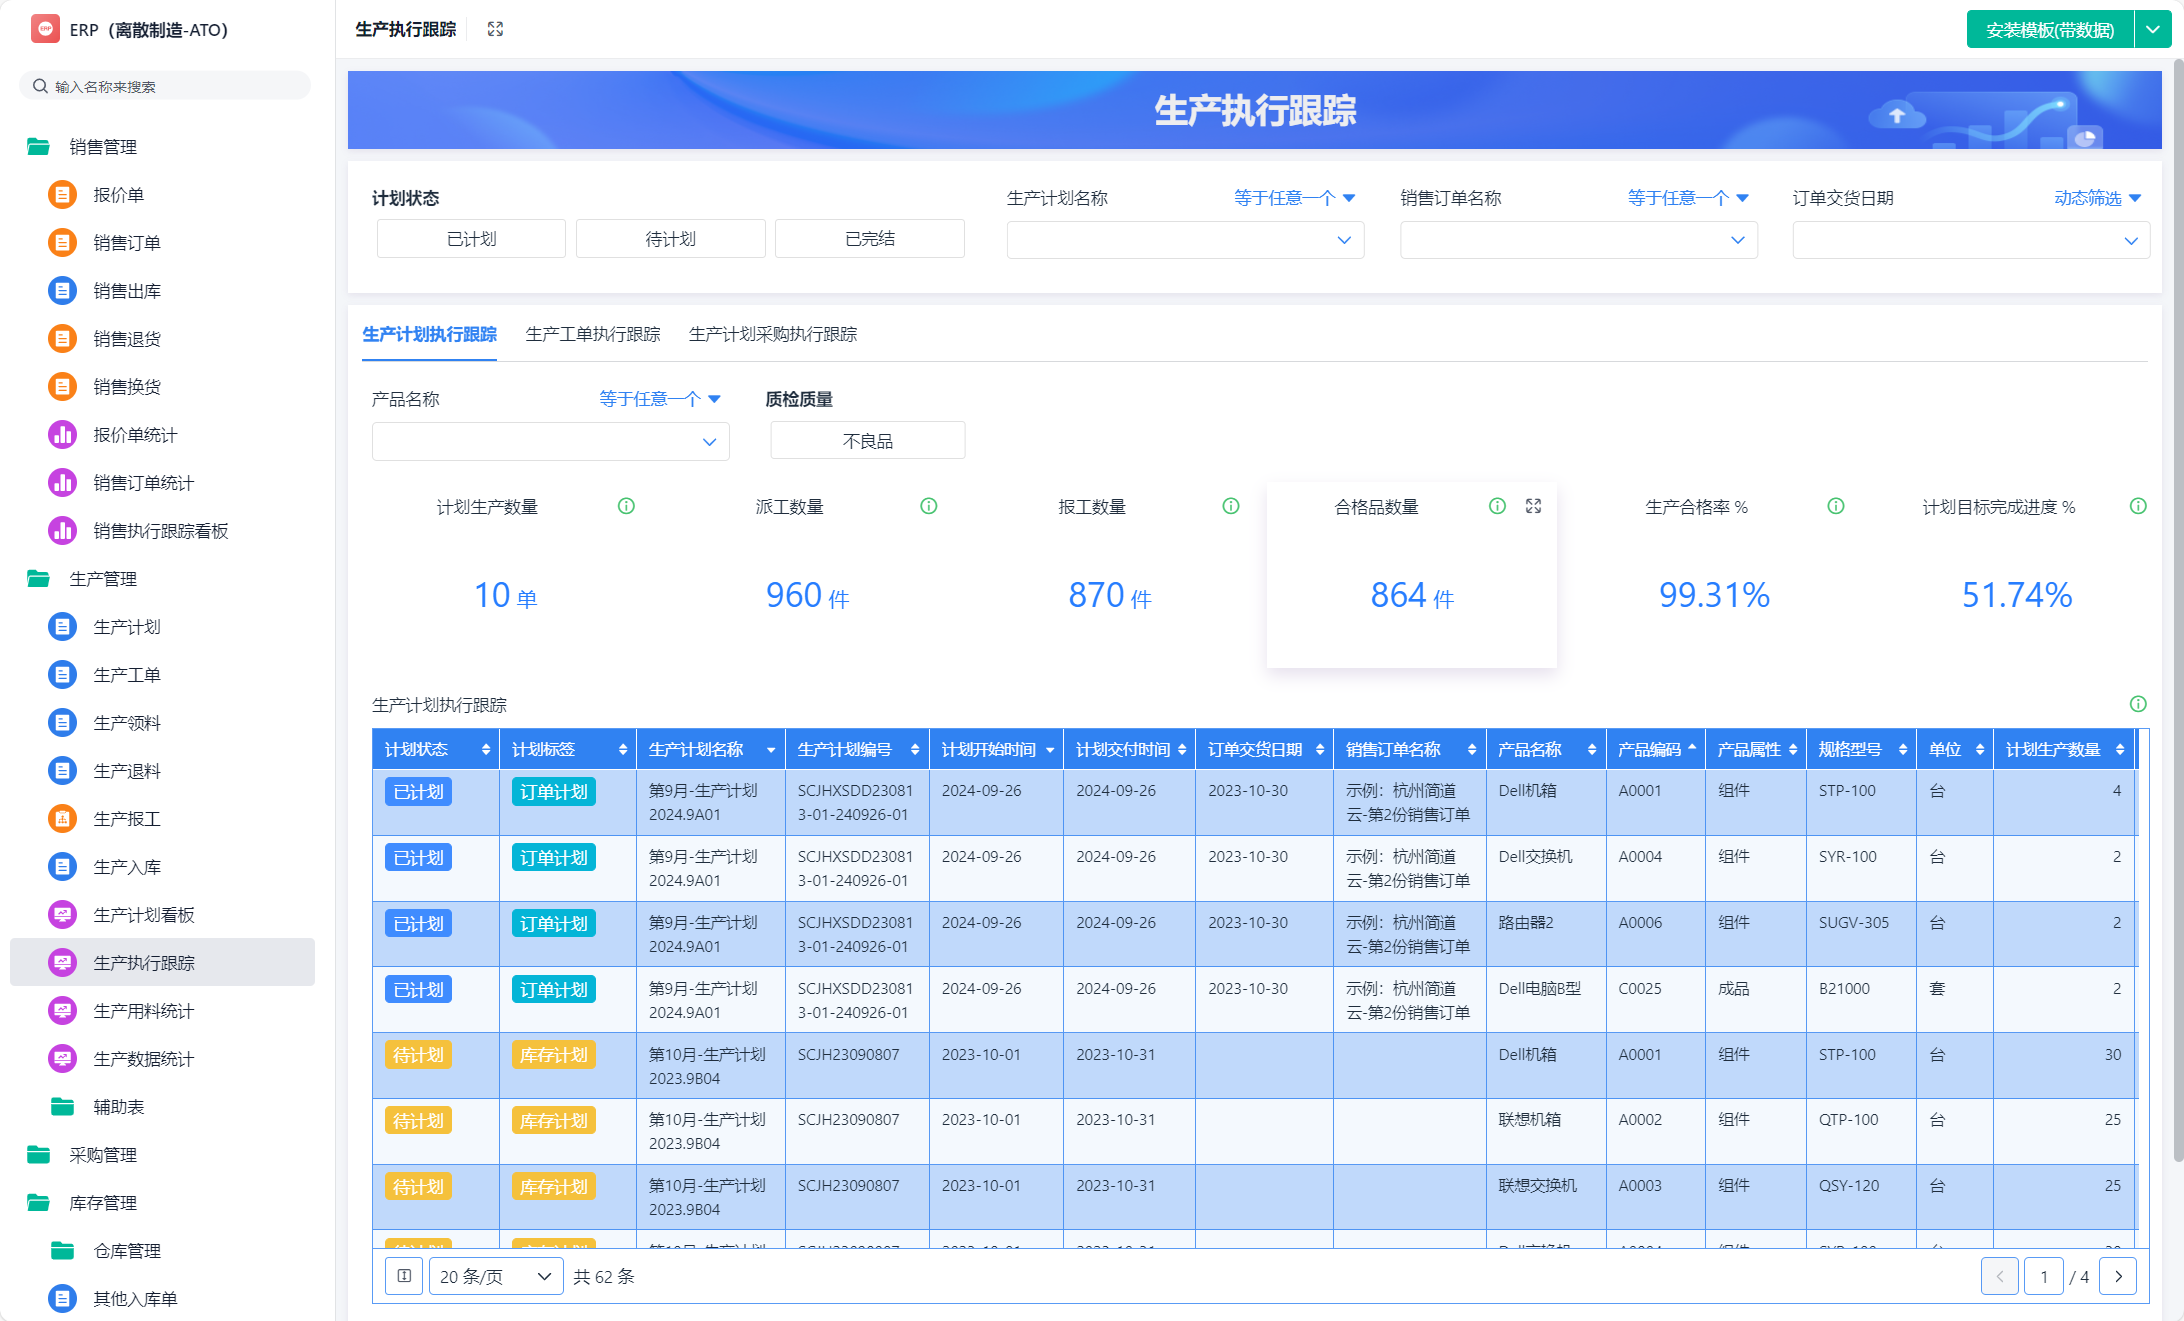Image resolution: width=2184 pixels, height=1321 pixels.
Task: Click the column settings icon beside page size
Action: 404,1276
